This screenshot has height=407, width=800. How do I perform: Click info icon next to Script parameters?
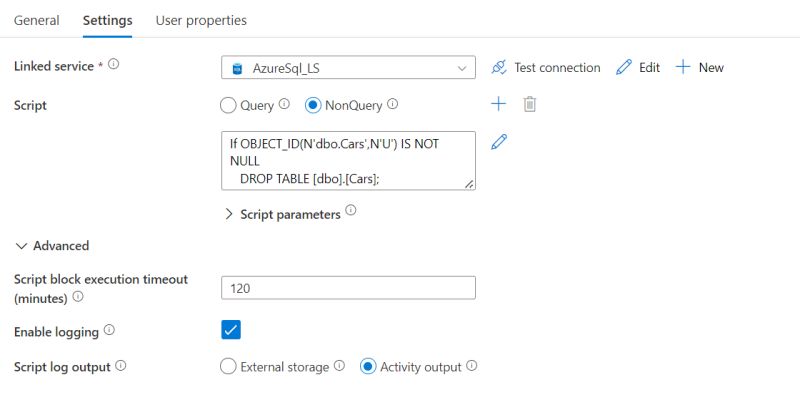[x=351, y=211]
